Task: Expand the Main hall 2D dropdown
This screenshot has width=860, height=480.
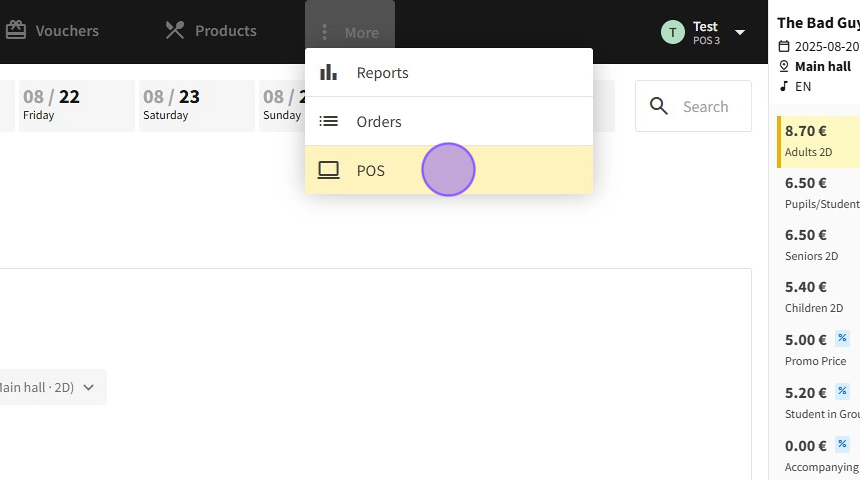Action: pos(89,387)
